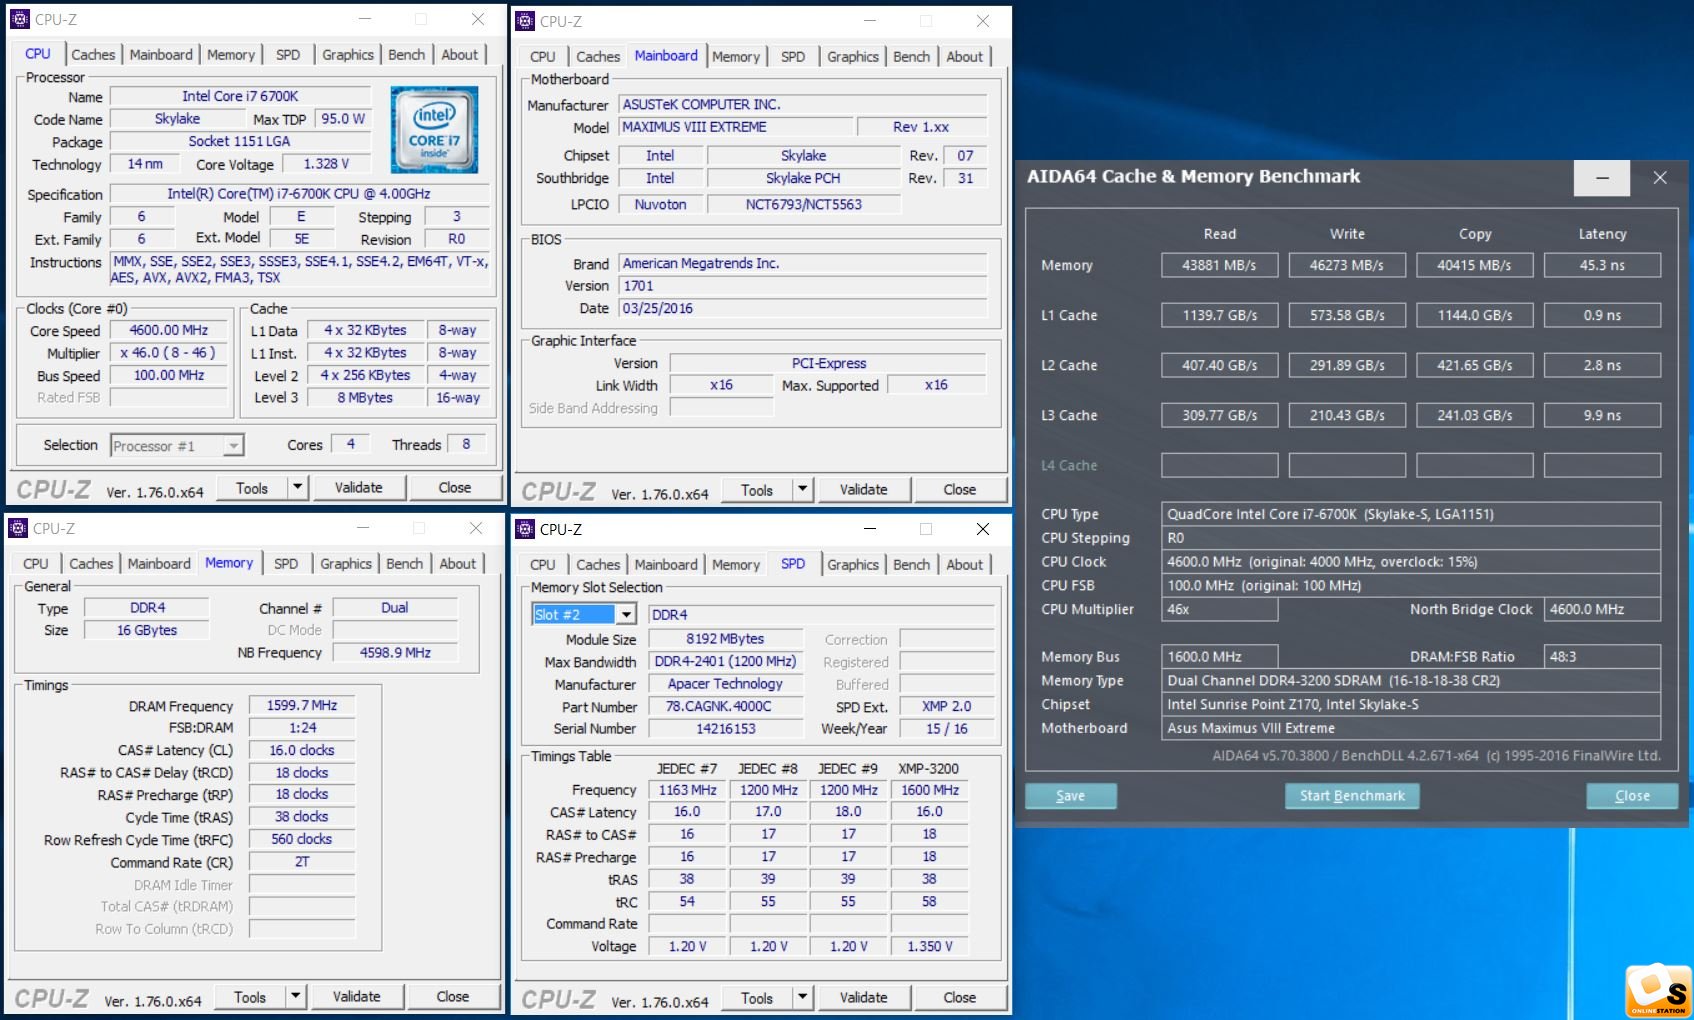This screenshot has height=1020, width=1694.
Task: Close the AIDA64 Cache & Memory Benchmark window
Action: pos(1660,177)
